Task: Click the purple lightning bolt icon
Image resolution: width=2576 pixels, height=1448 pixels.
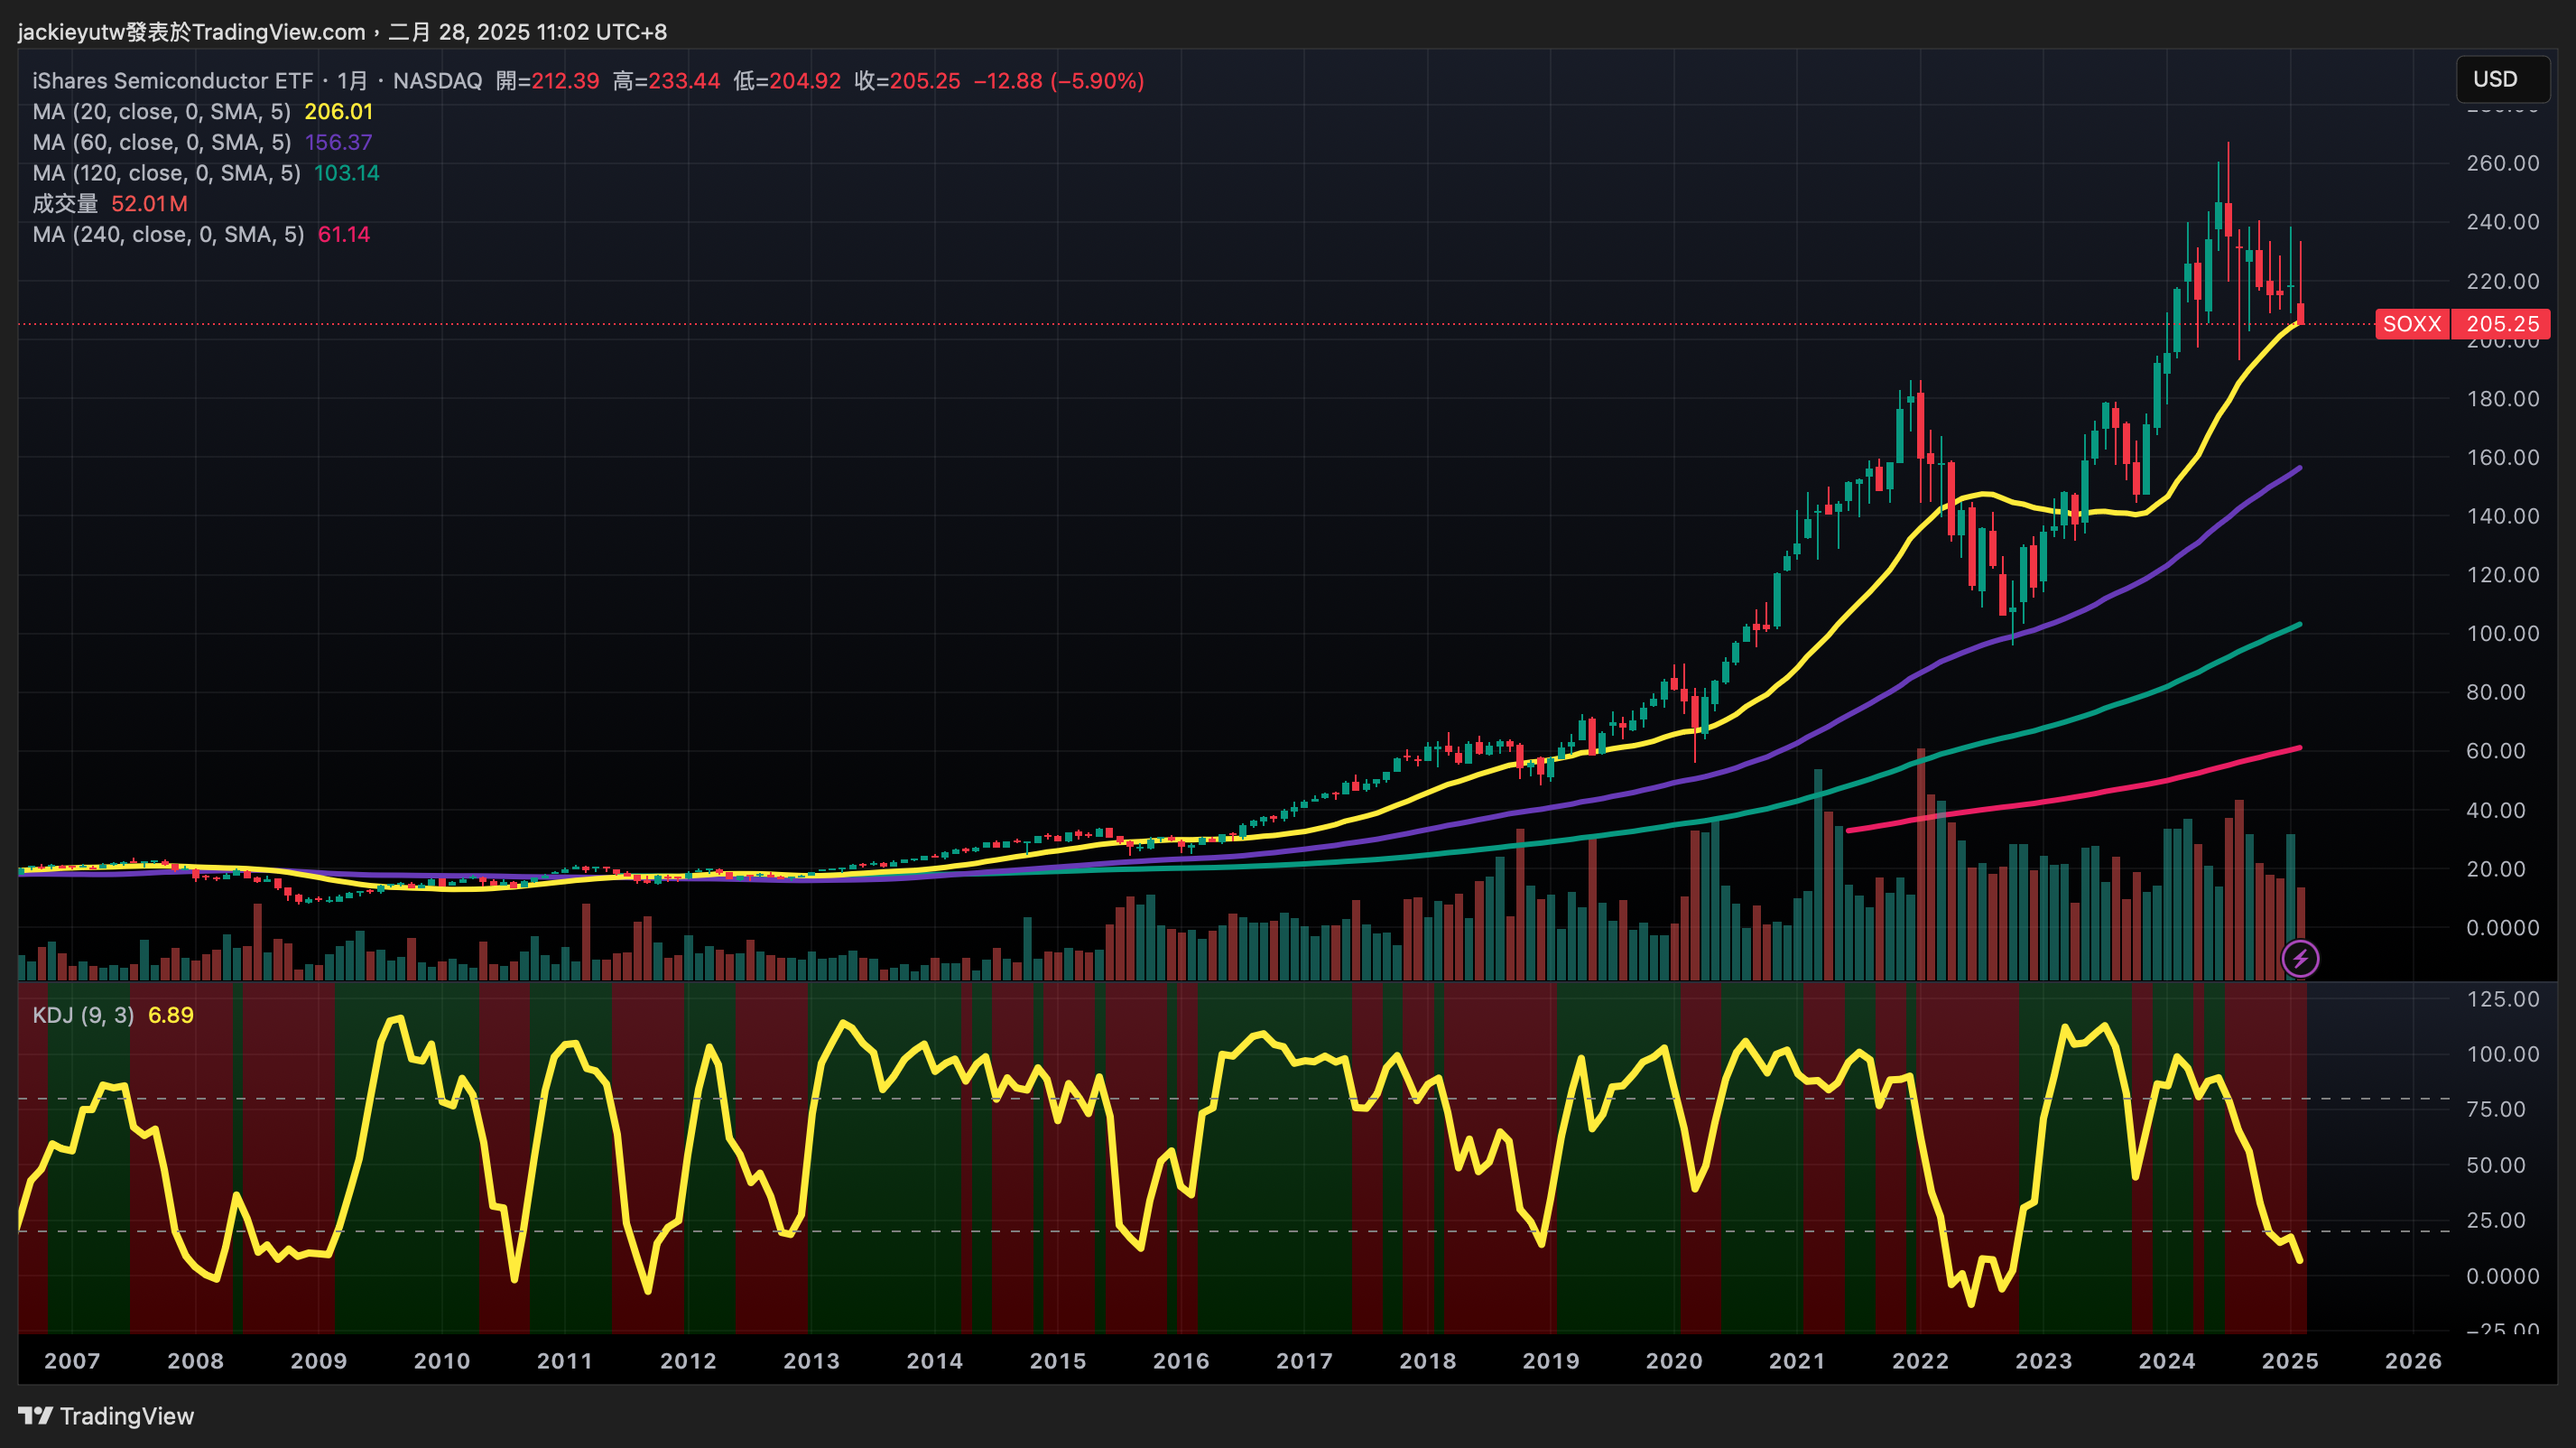Action: (2300, 959)
